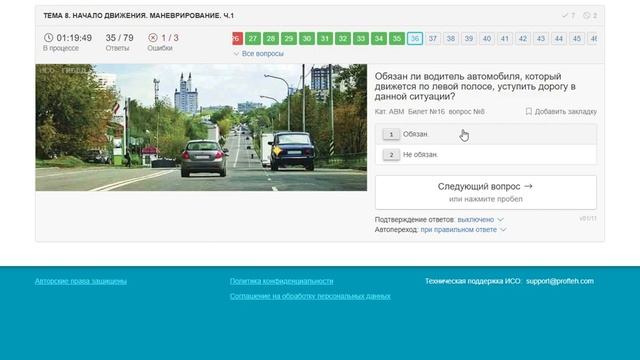Screen dimensions: 640x360
Task: Open Авторские права защищены link
Action: pos(81,281)
